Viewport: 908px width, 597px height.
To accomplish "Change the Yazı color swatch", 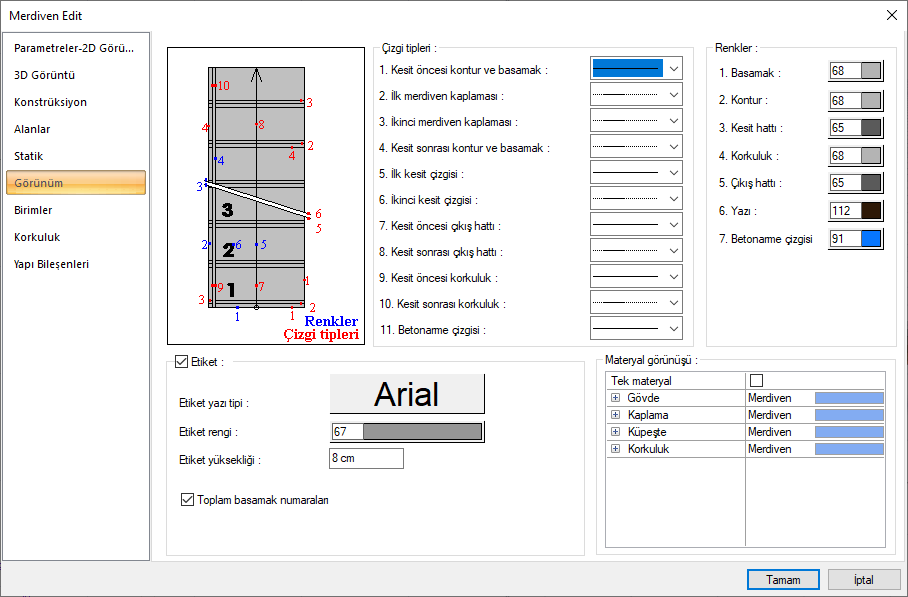I will 870,211.
